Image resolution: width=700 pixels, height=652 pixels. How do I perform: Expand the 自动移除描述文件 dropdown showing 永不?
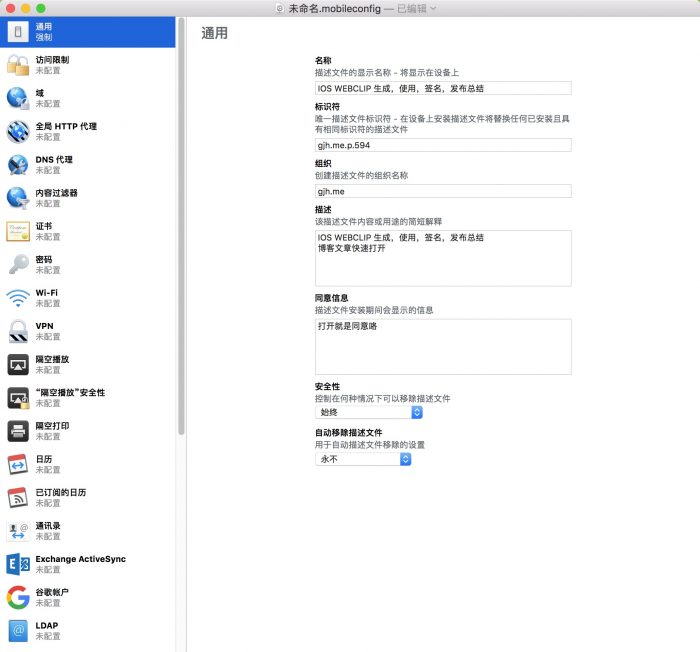pos(364,459)
